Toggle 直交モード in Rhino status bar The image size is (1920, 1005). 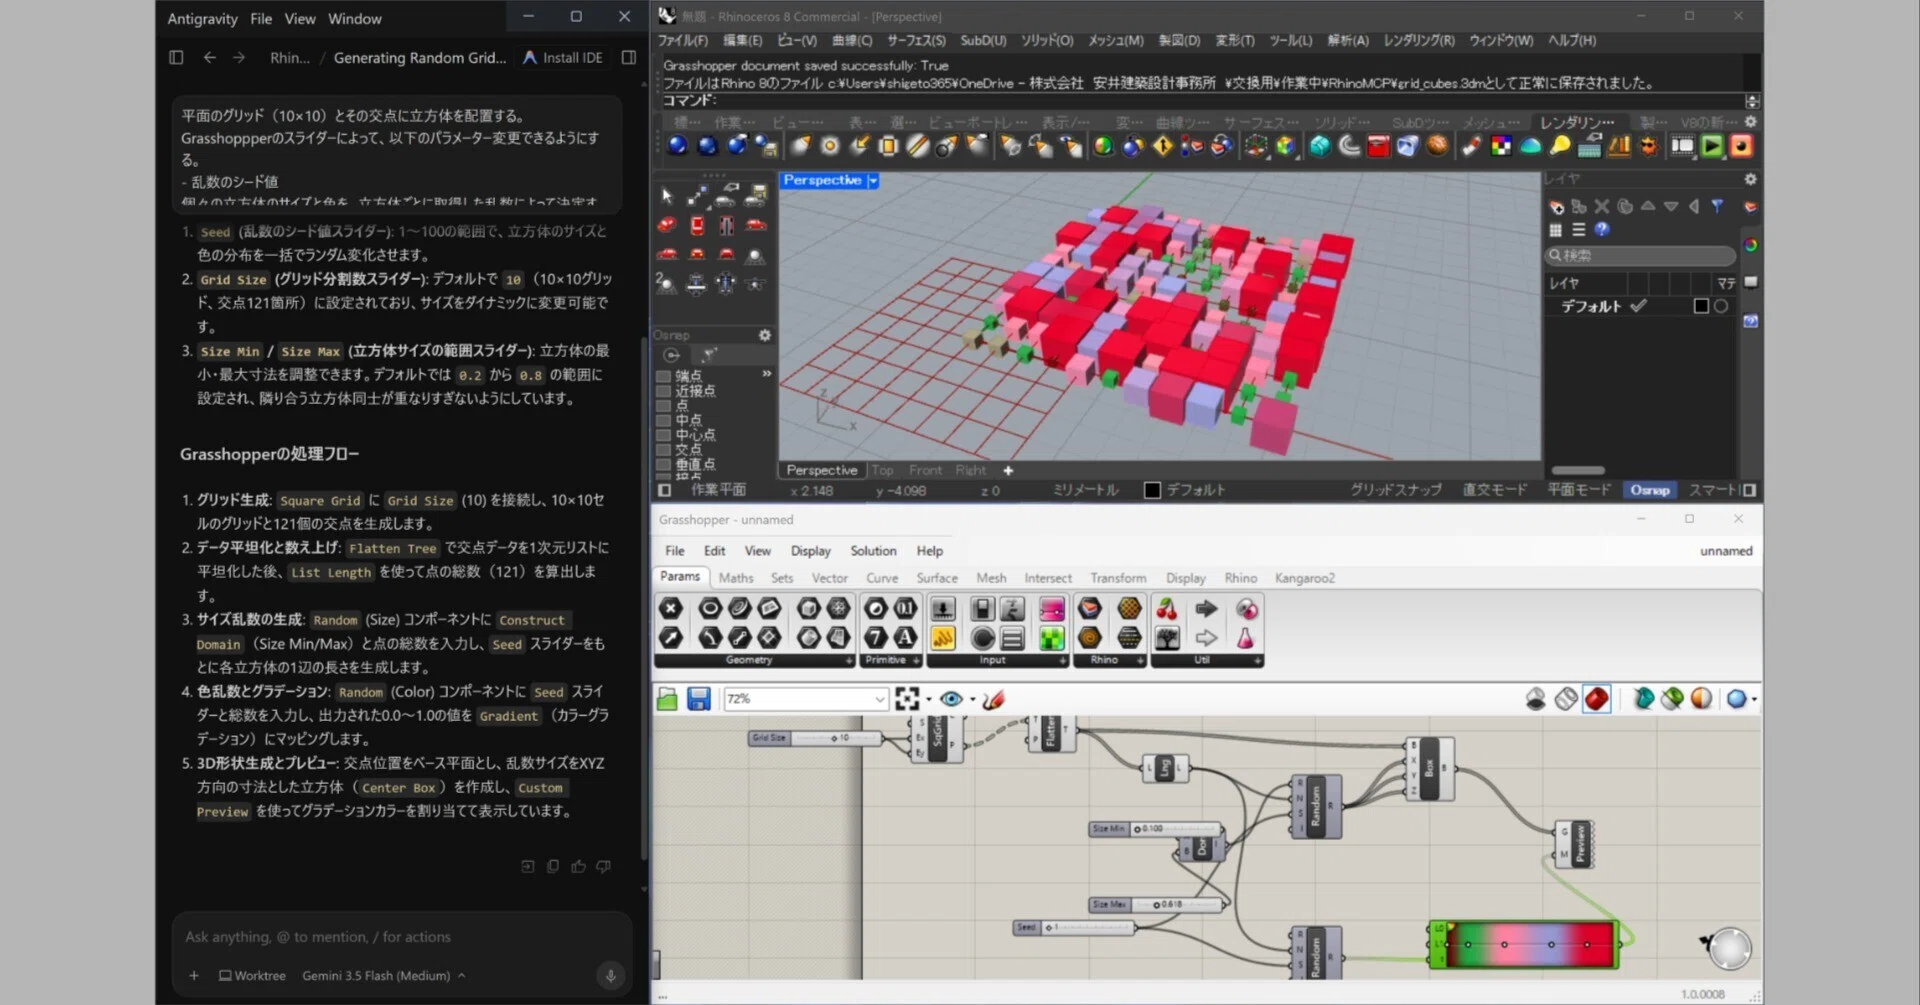pyautogui.click(x=1494, y=490)
